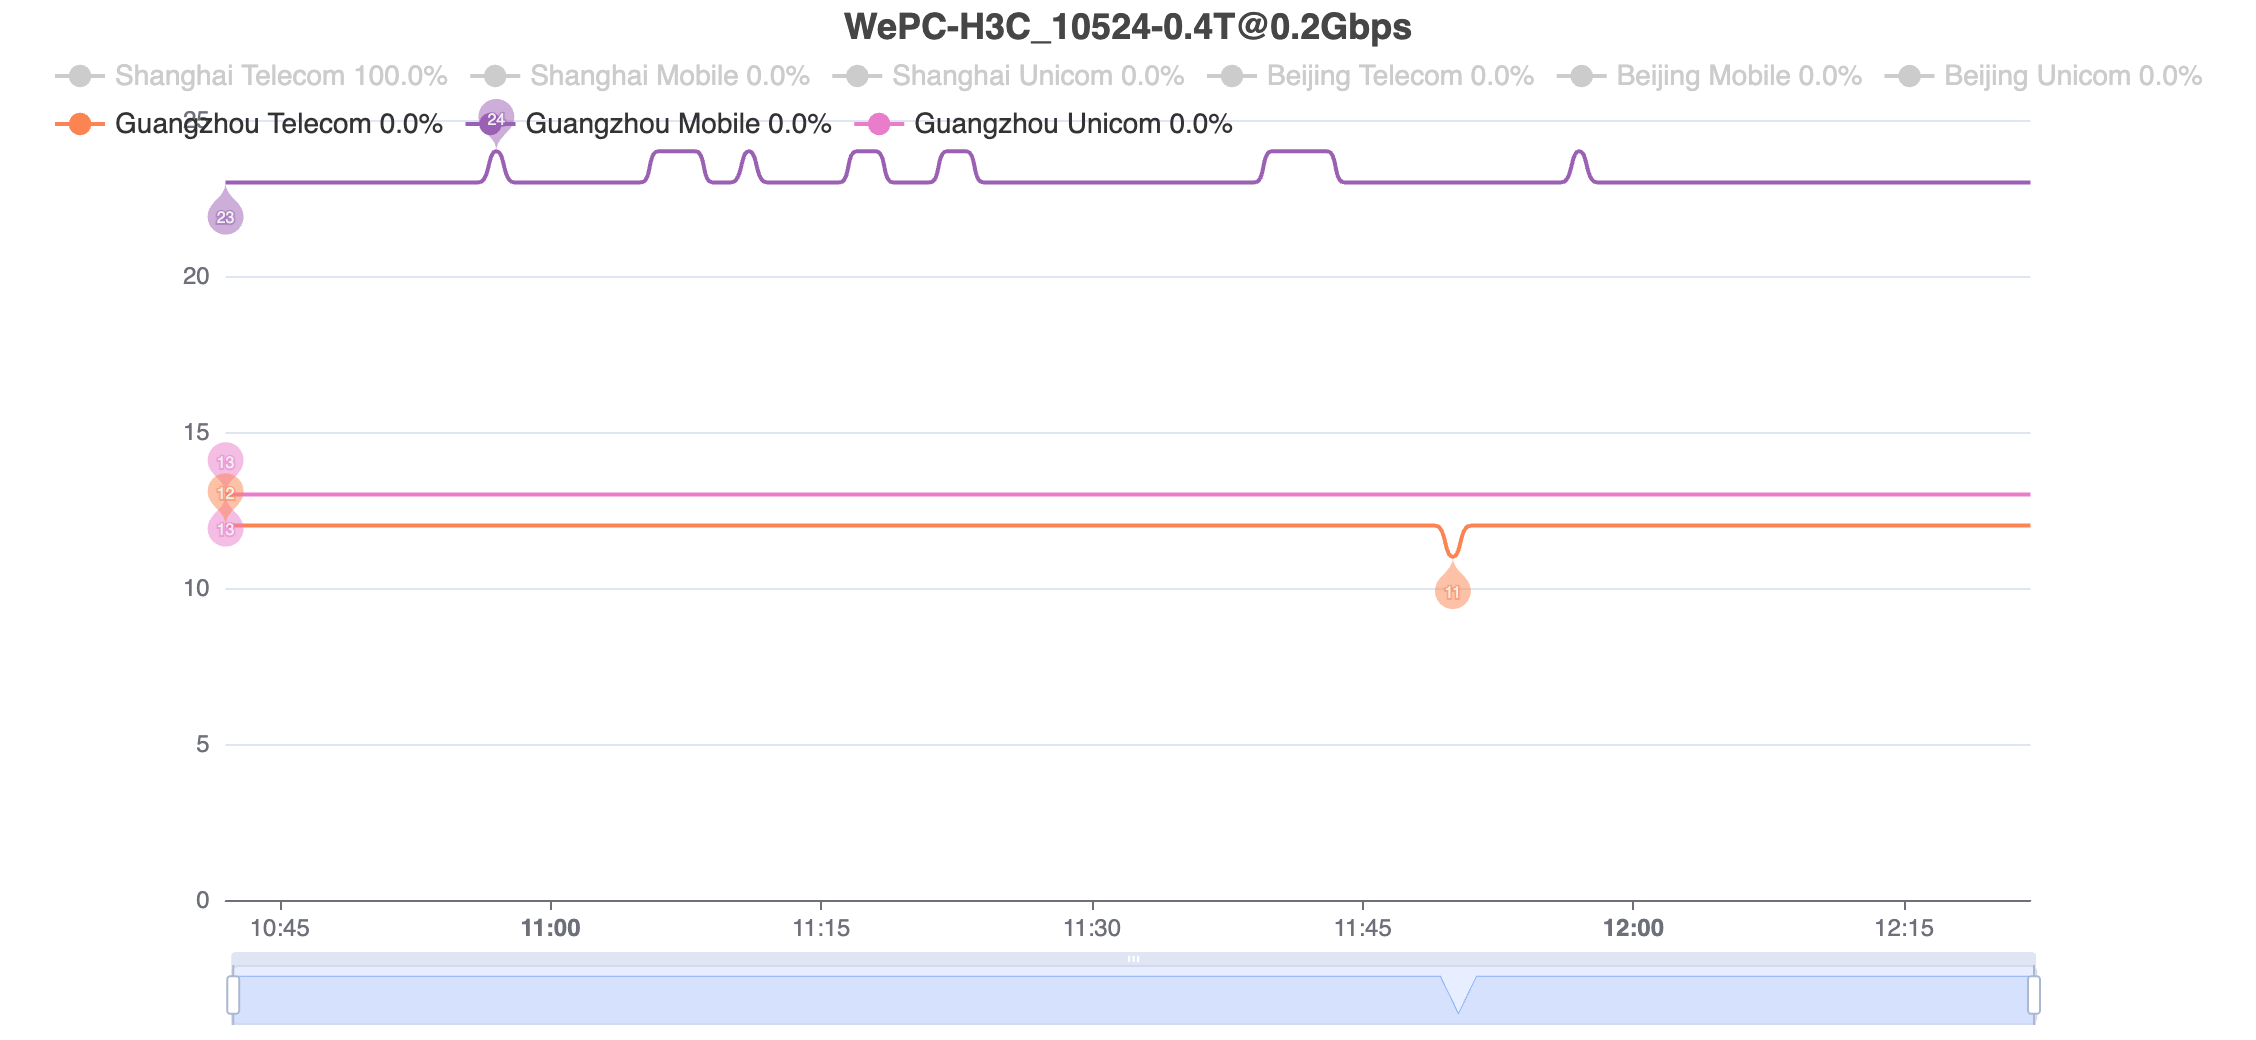Click the upper pink 13 marker pin
Image resolution: width=2256 pixels, height=1040 pixels.
[x=225, y=461]
